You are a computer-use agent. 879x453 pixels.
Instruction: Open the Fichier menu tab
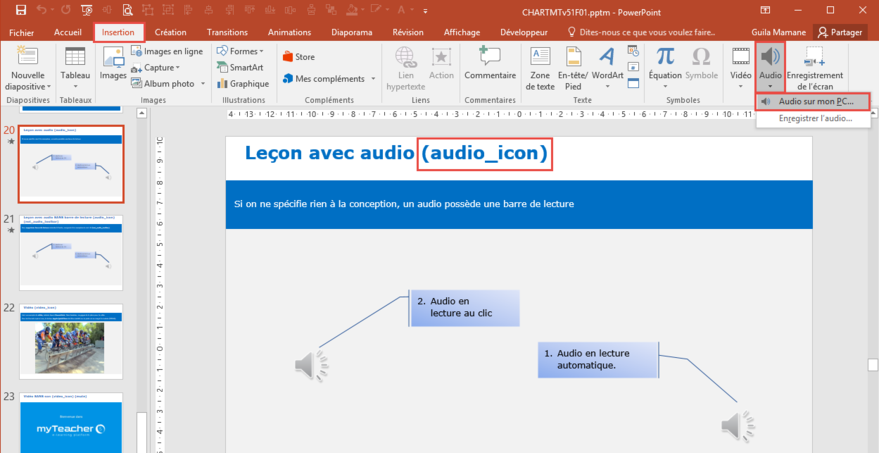22,32
